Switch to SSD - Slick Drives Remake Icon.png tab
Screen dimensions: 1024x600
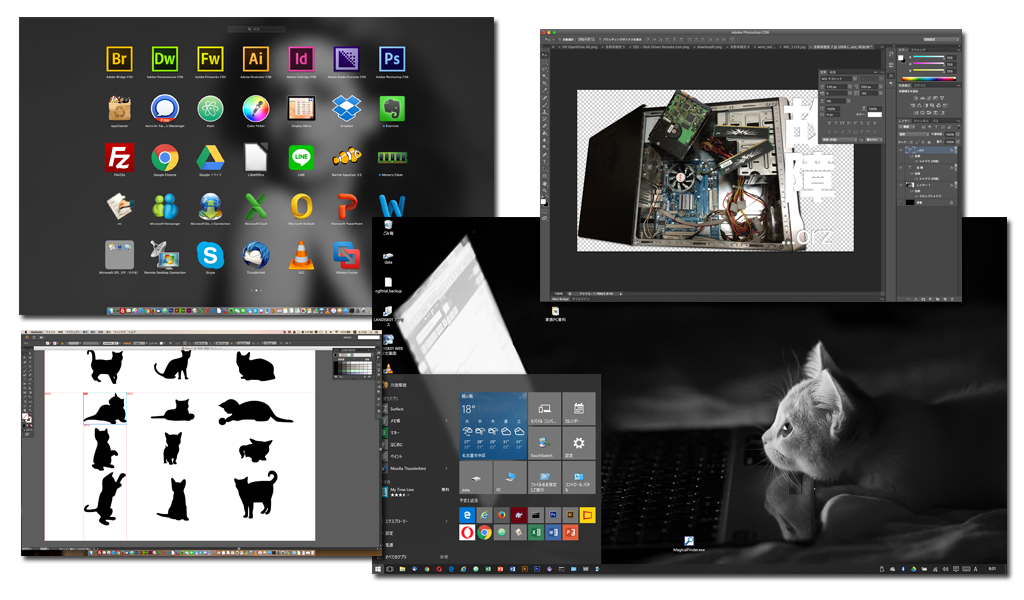(x=660, y=47)
